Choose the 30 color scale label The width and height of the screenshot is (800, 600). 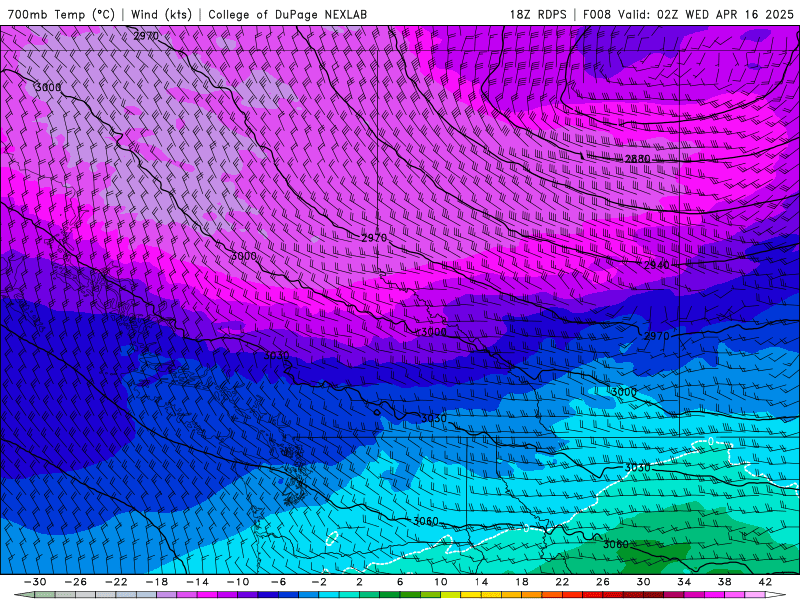(x=643, y=582)
